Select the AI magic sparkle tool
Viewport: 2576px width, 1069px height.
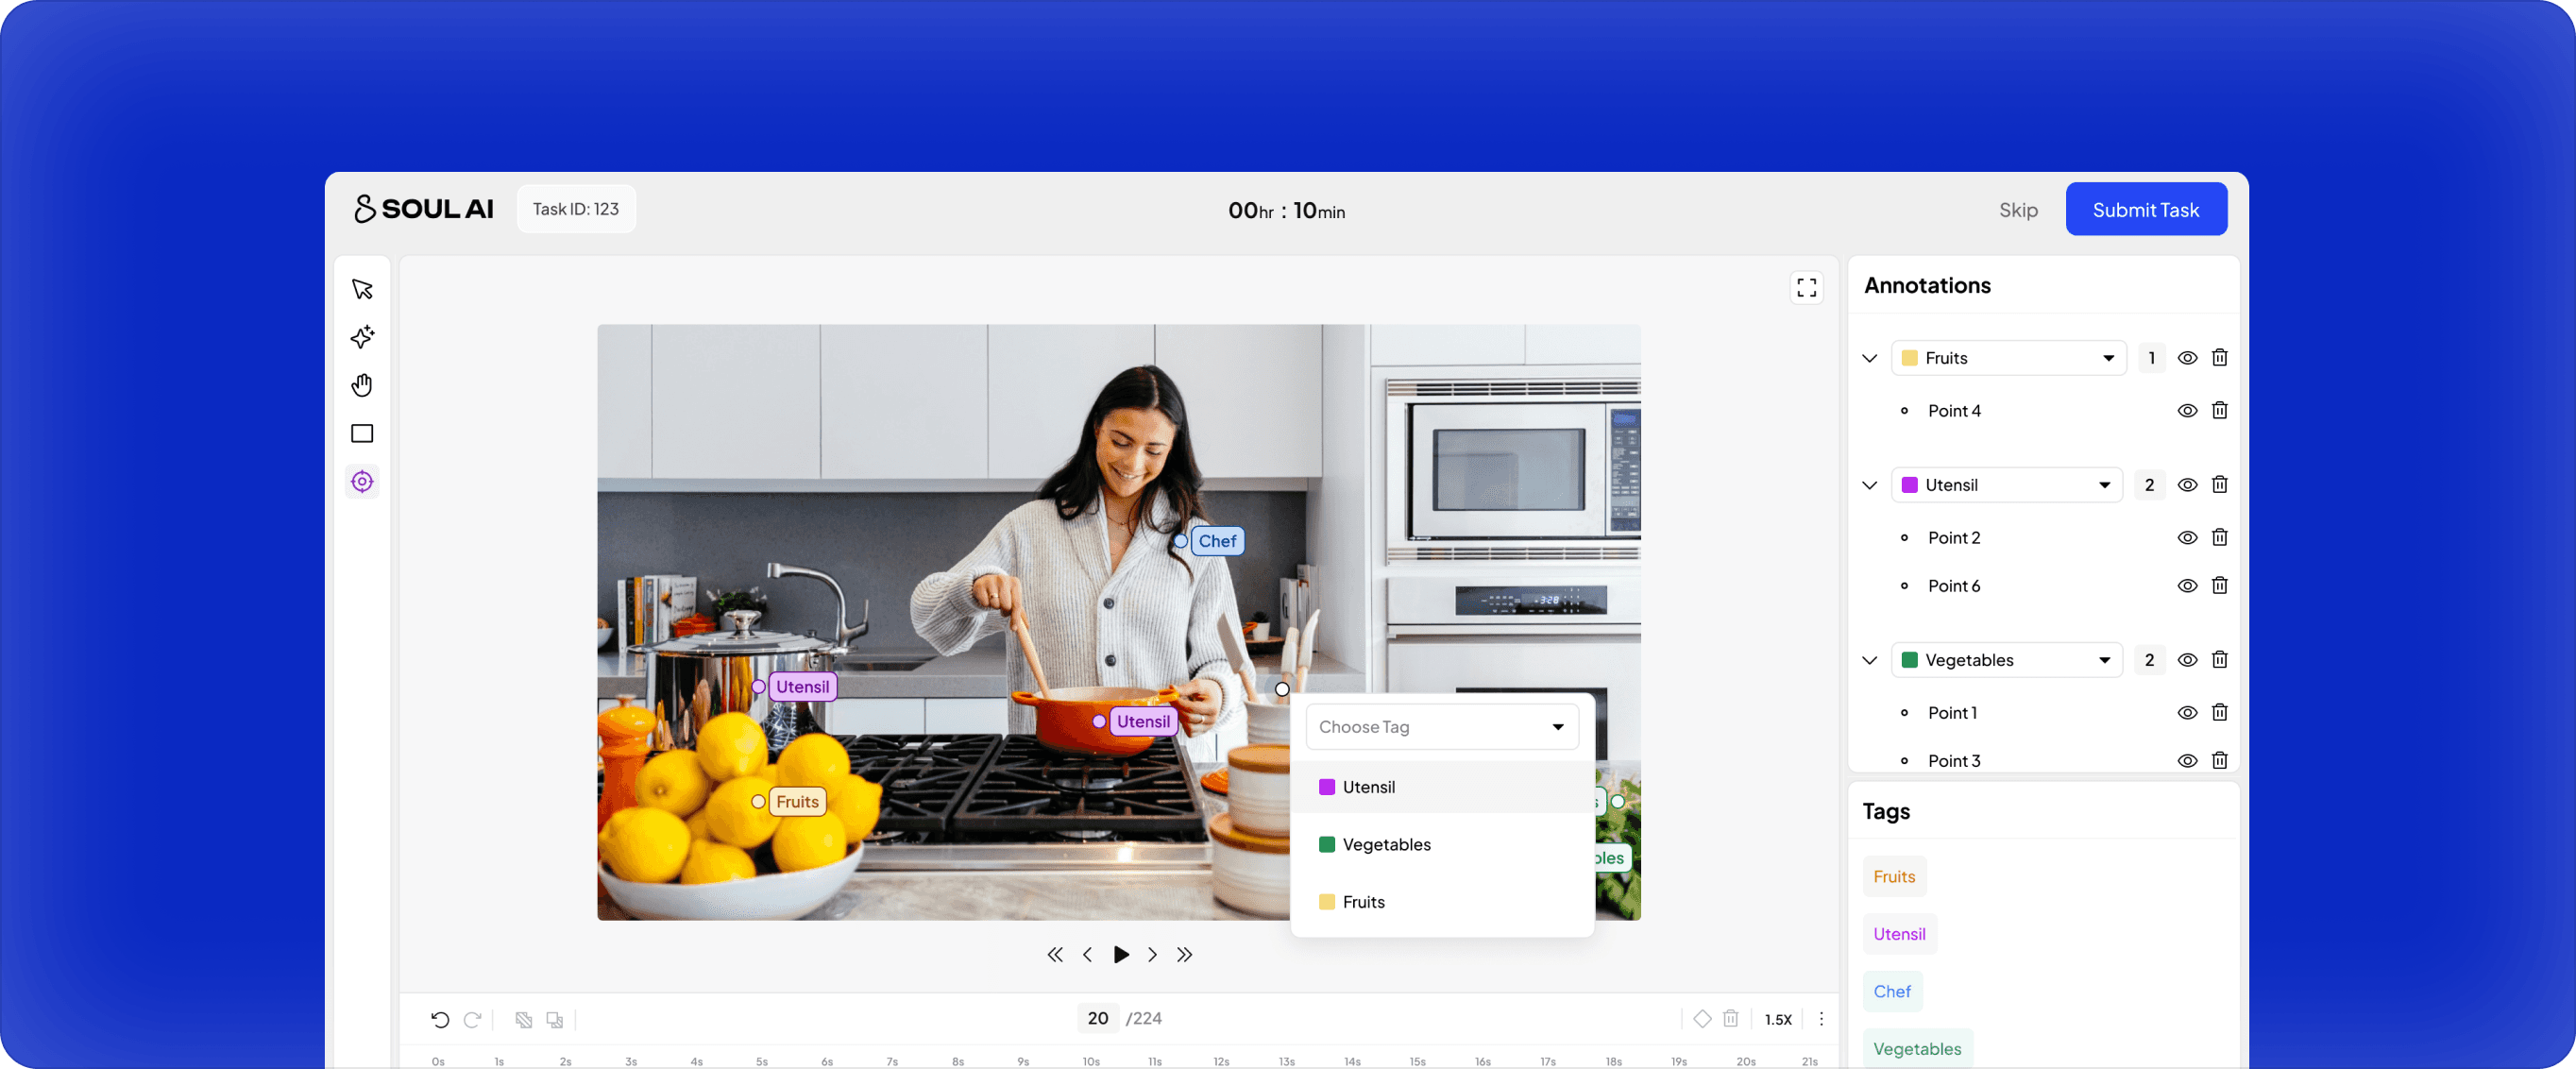pos(362,337)
